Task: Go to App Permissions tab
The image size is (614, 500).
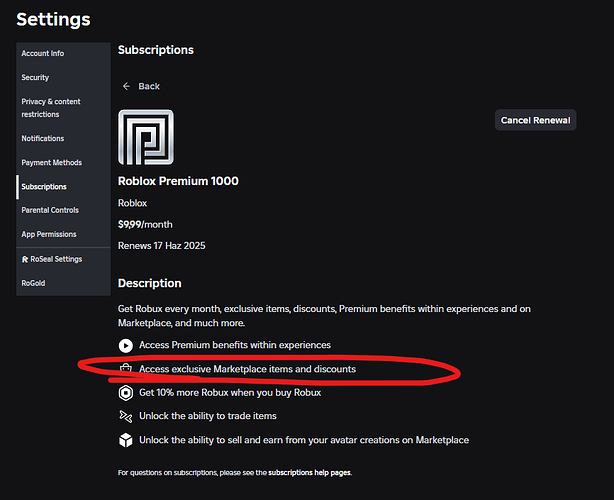Action: 48,234
